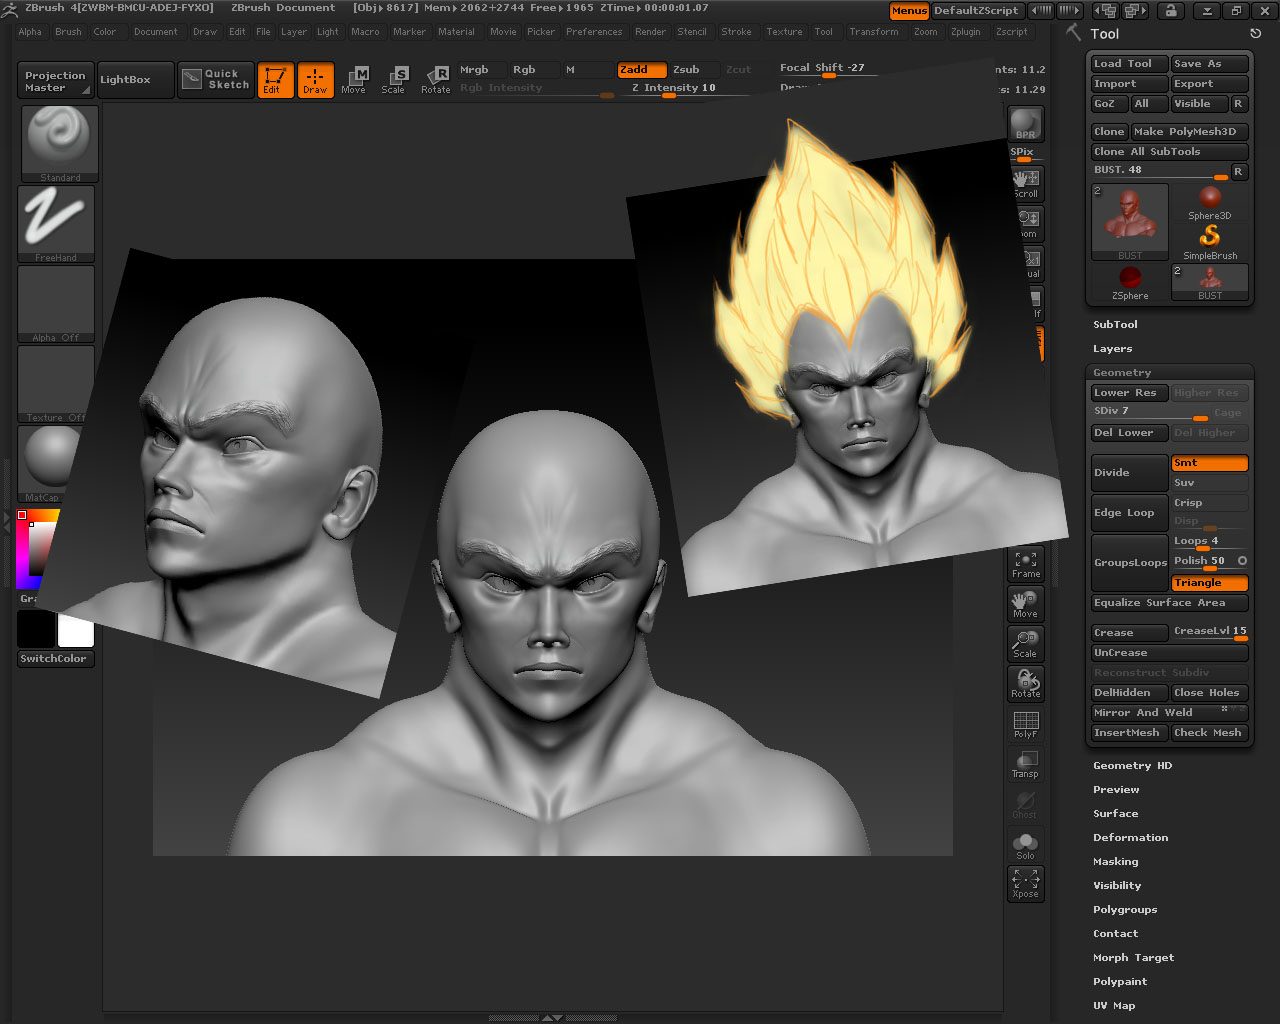Expand the Layers section in Tool palette

[1112, 349]
